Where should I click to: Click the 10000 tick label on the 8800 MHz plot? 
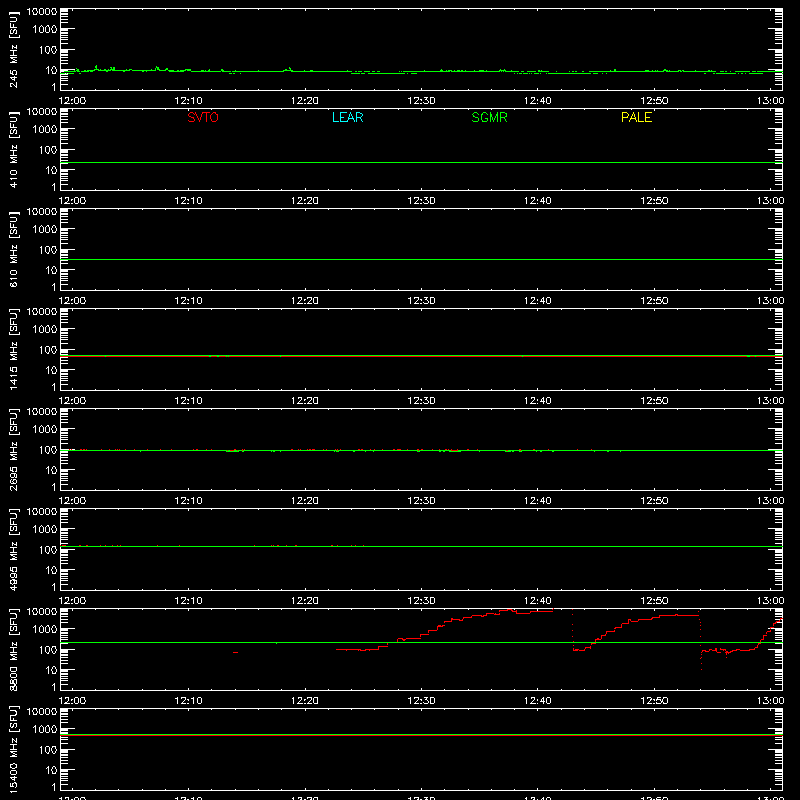(42, 612)
